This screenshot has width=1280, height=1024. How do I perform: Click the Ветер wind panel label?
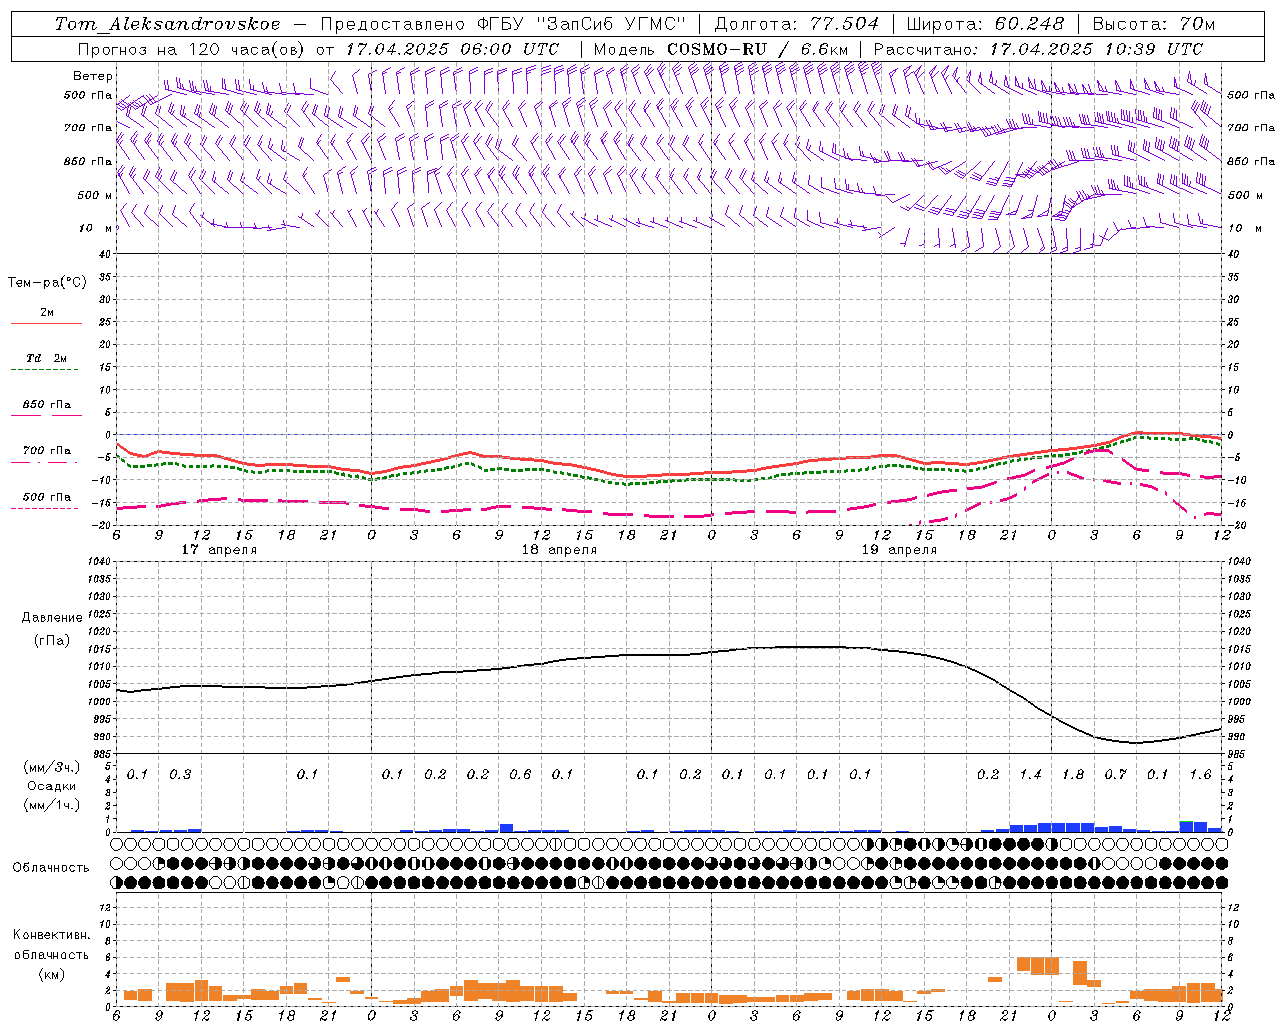[x=93, y=76]
